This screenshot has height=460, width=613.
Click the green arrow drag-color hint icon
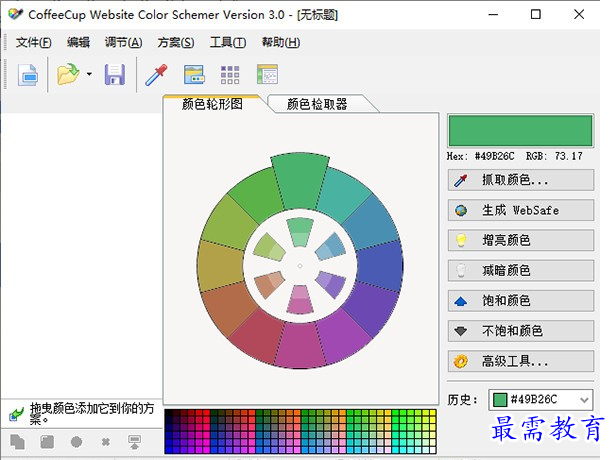[x=16, y=415]
